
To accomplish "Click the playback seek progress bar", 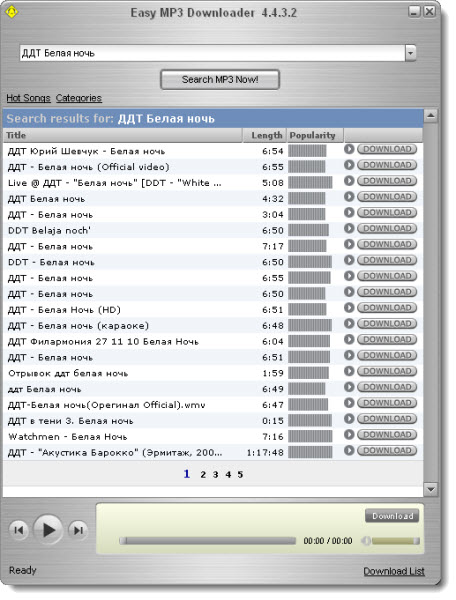I will (x=208, y=541).
